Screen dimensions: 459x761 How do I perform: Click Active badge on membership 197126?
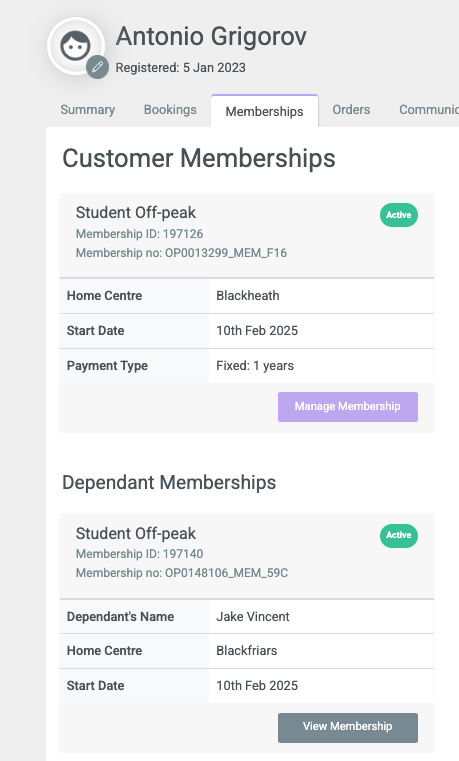coord(399,215)
